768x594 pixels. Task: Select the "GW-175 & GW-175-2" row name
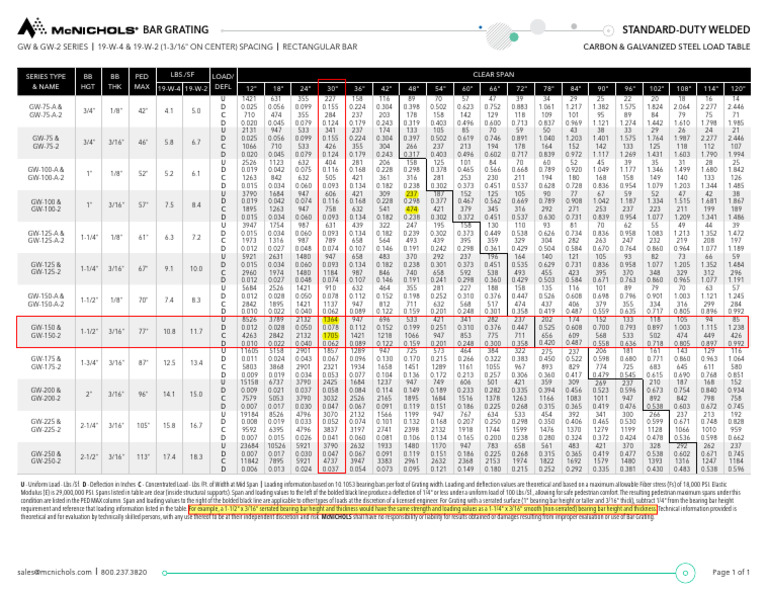tap(46, 363)
